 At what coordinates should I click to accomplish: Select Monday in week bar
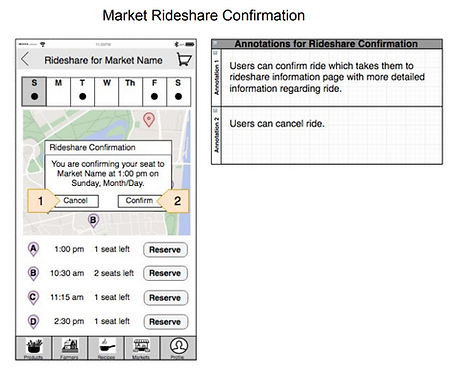tap(58, 92)
